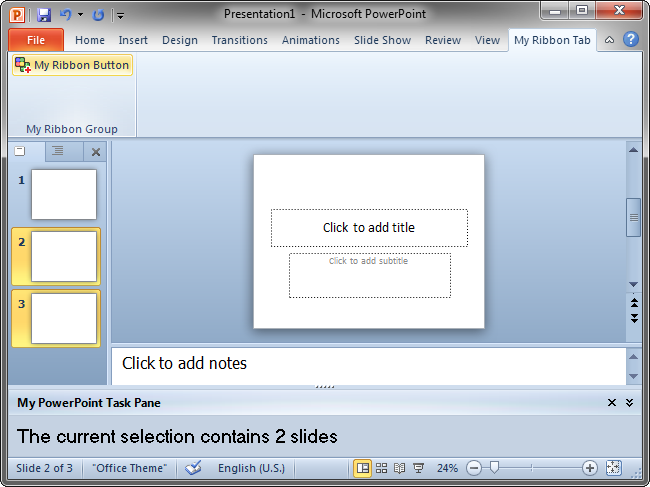Close the slides/outline pane
The width and height of the screenshot is (650, 487).
pyautogui.click(x=96, y=152)
